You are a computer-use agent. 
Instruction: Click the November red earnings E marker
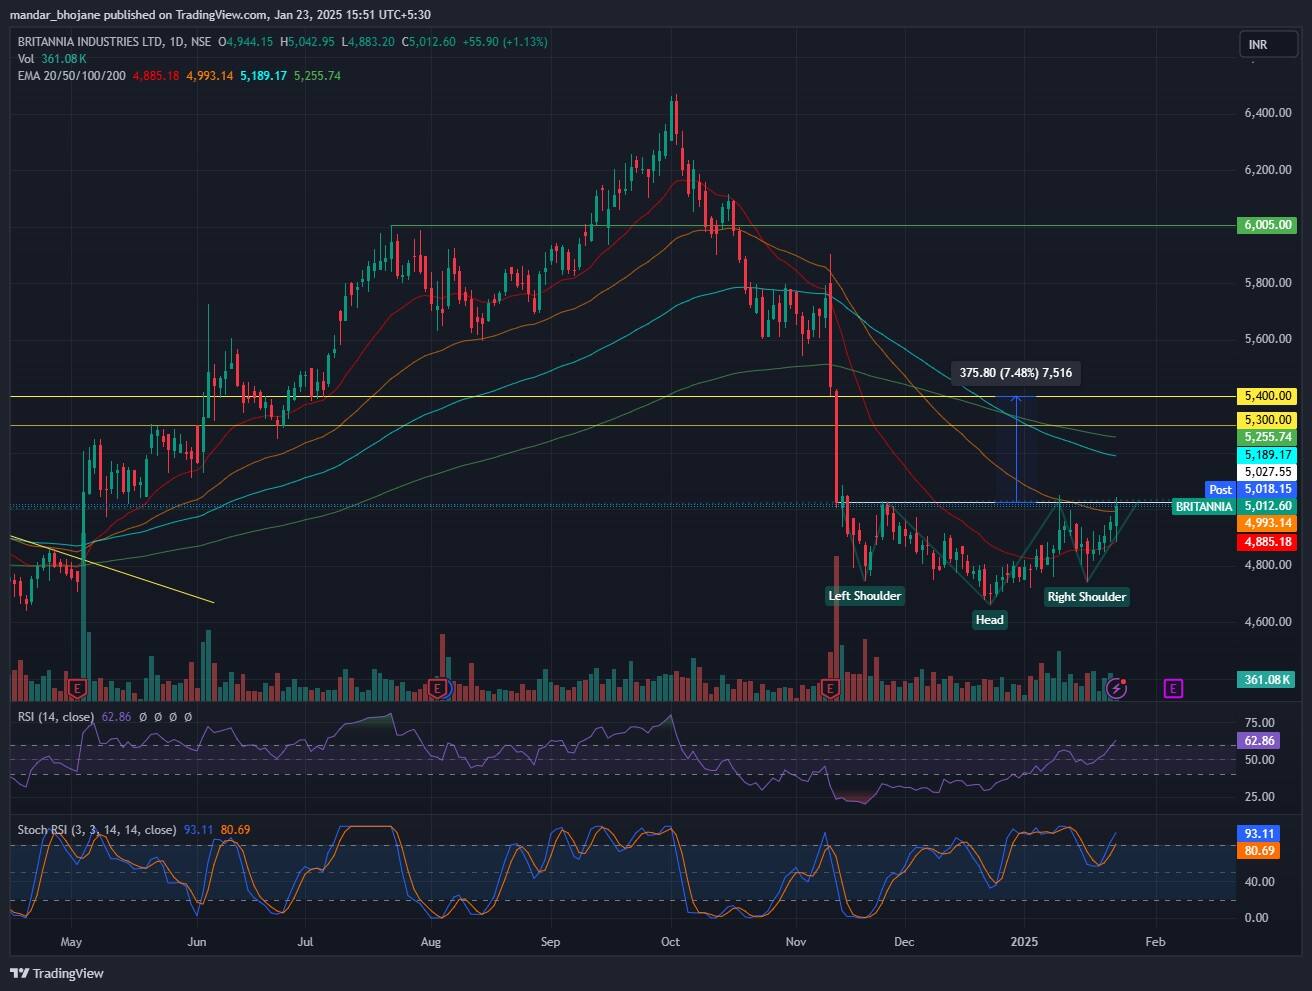830,688
